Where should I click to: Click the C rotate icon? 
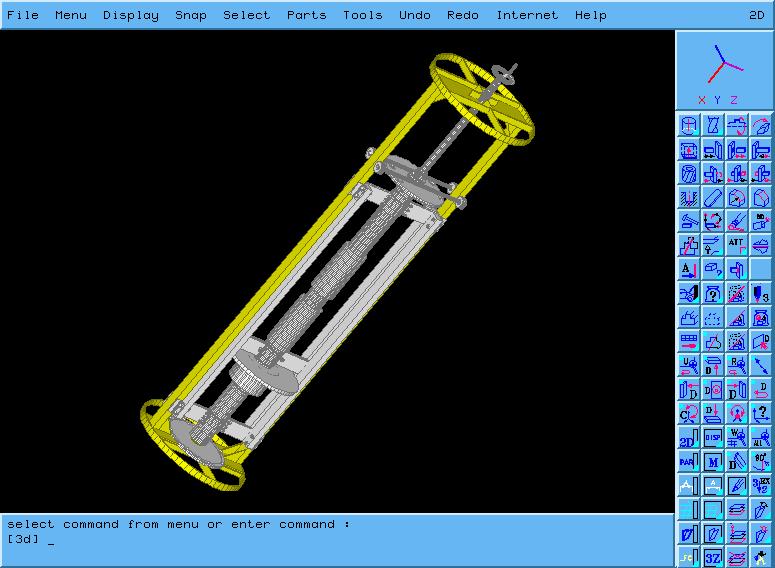(x=689, y=413)
